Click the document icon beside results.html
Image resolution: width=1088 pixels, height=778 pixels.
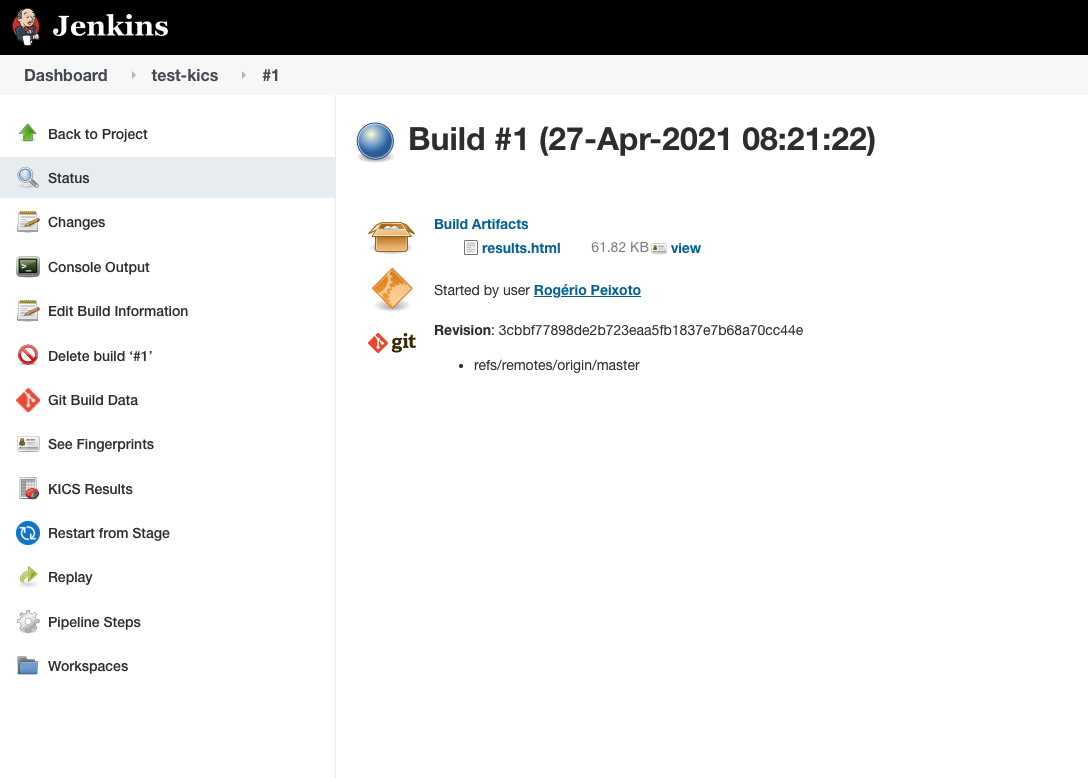470,248
